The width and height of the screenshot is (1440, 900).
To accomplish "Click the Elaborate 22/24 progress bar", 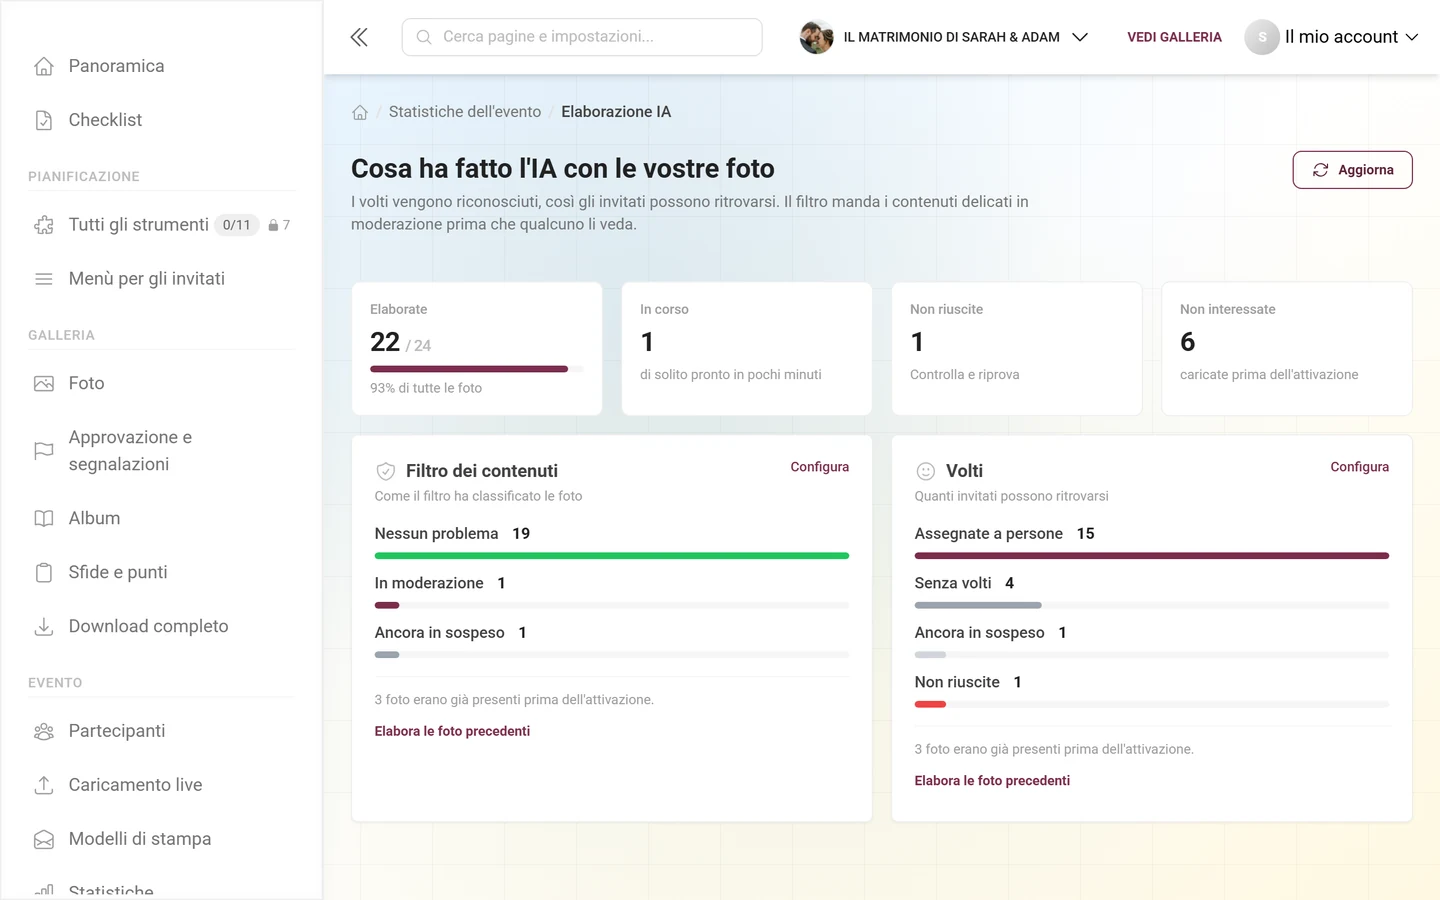I will pyautogui.click(x=476, y=369).
